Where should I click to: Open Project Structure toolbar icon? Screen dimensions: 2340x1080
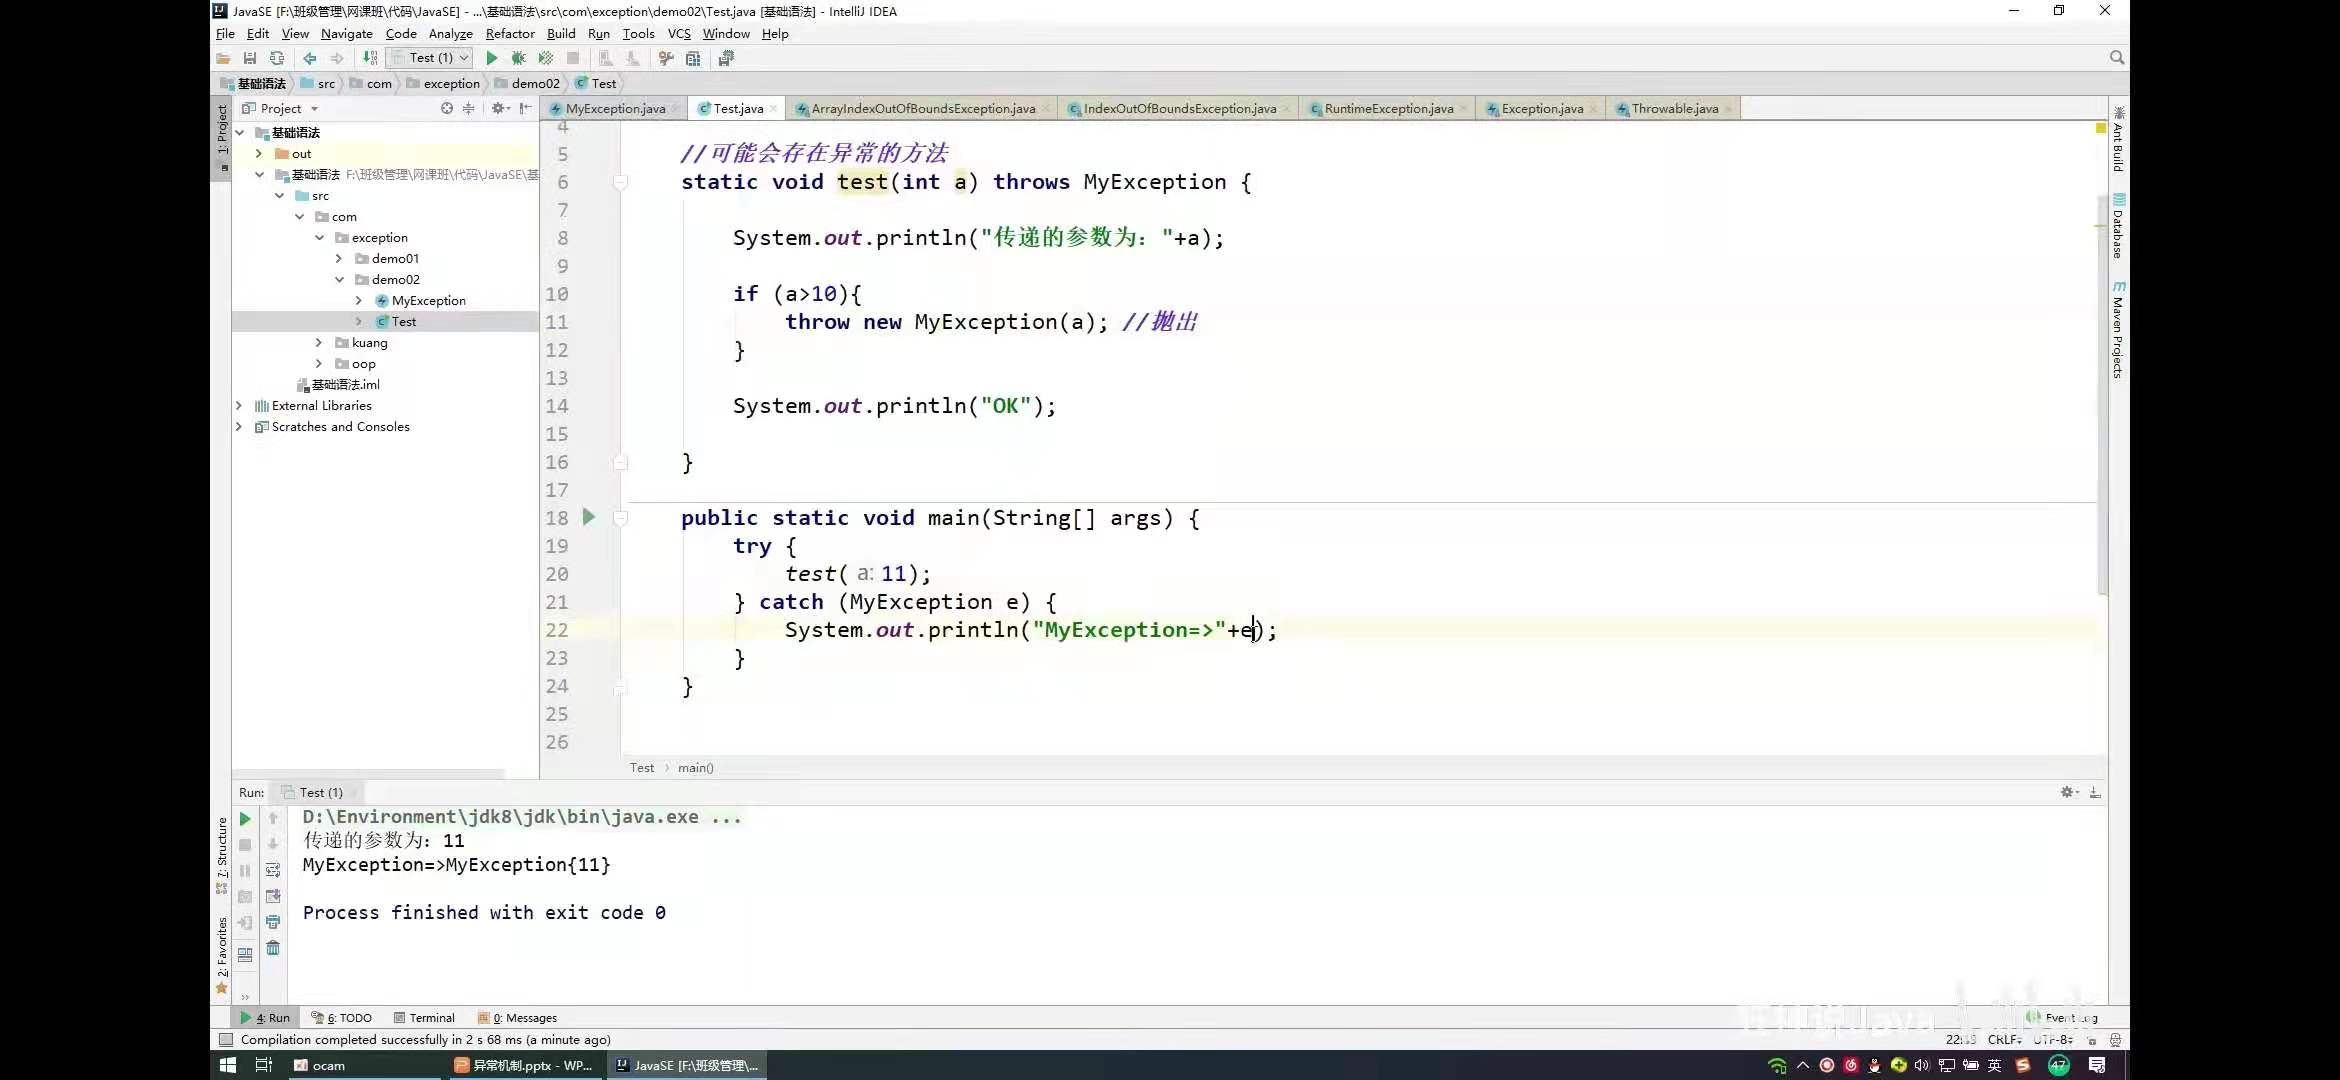click(x=693, y=58)
